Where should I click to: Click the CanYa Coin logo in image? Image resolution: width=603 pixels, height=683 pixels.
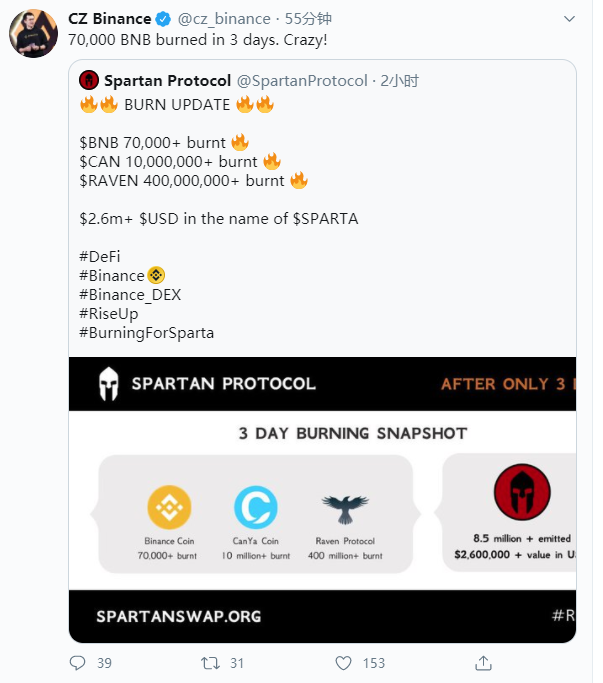click(x=255, y=507)
